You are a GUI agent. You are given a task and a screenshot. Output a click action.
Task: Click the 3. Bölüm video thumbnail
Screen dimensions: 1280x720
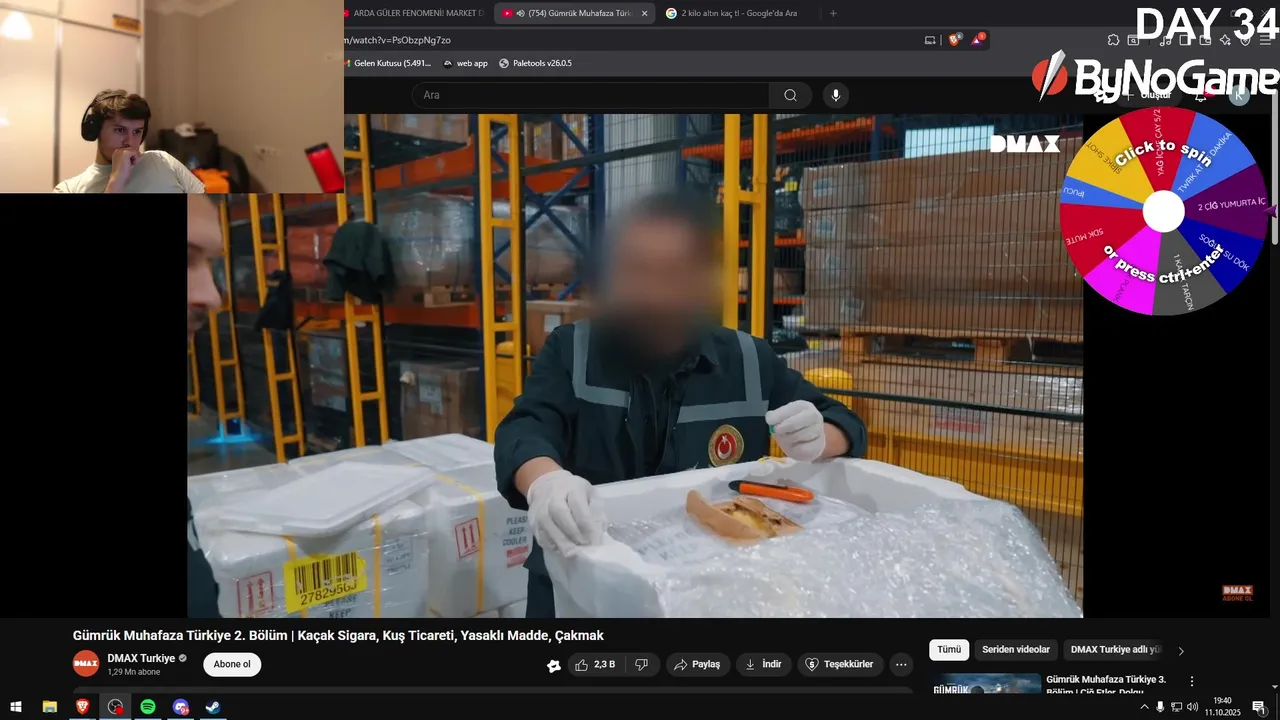[987, 684]
